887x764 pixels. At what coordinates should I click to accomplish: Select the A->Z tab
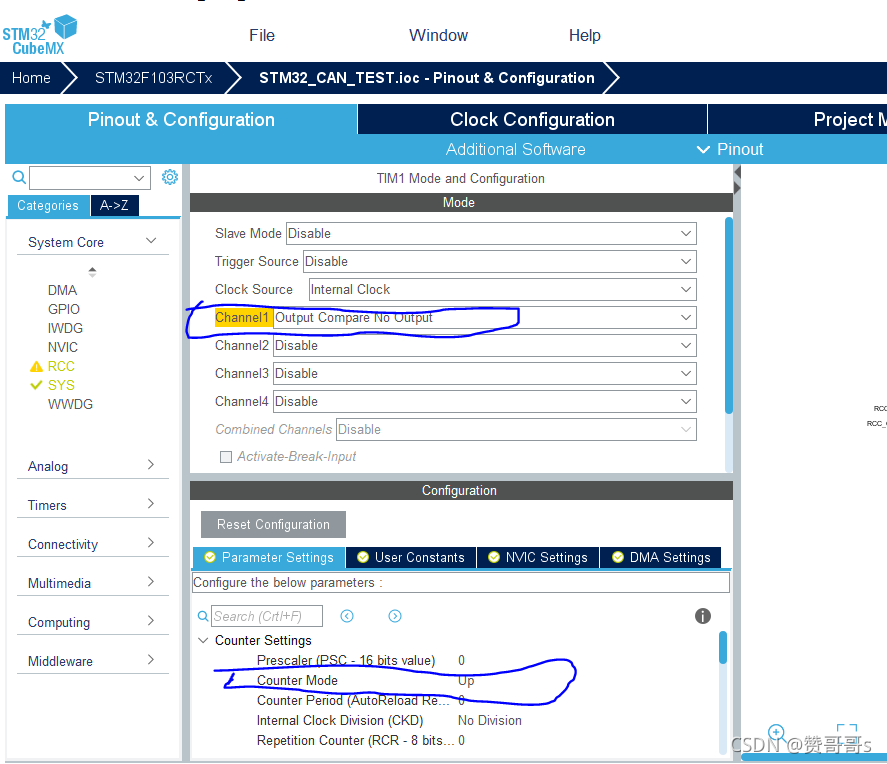114,205
